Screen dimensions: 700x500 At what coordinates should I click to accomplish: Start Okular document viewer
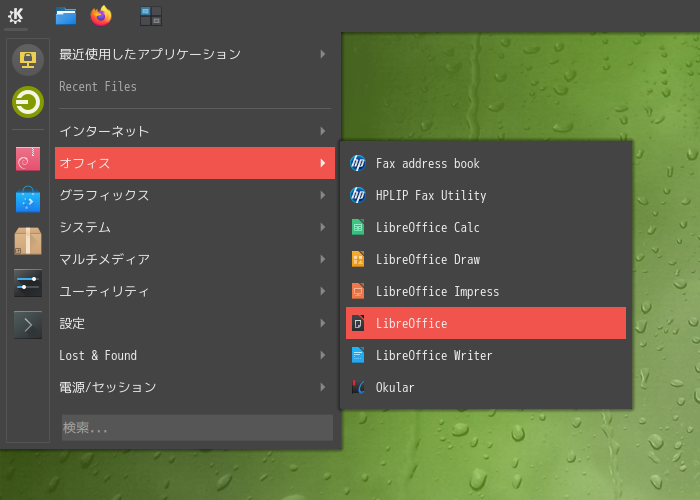pyautogui.click(x=486, y=387)
